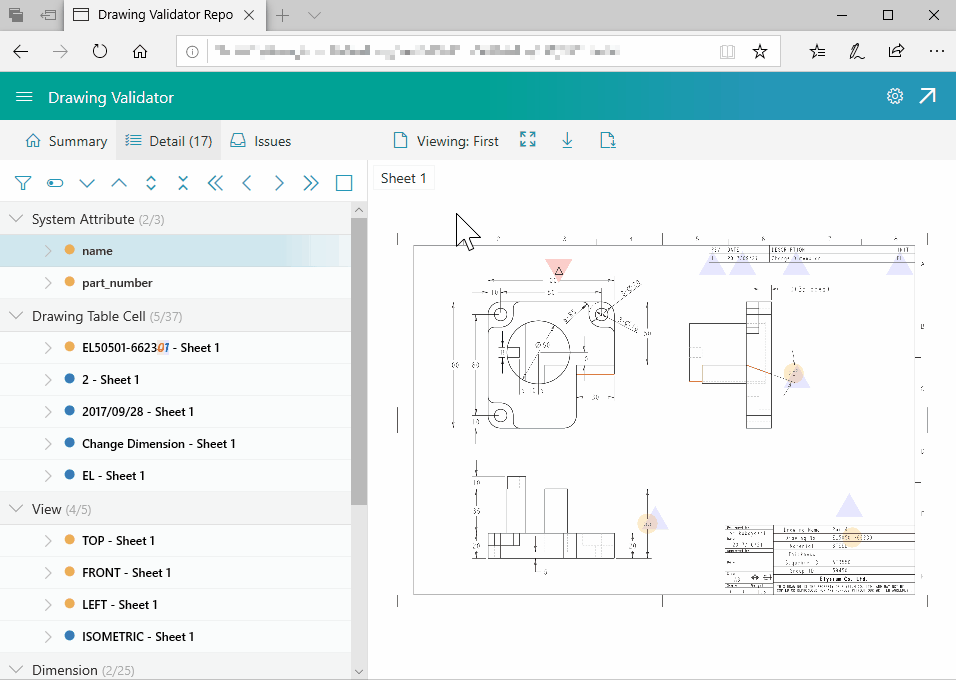Click the red triangle marker on drawing
This screenshot has width=956, height=680.
point(559,269)
